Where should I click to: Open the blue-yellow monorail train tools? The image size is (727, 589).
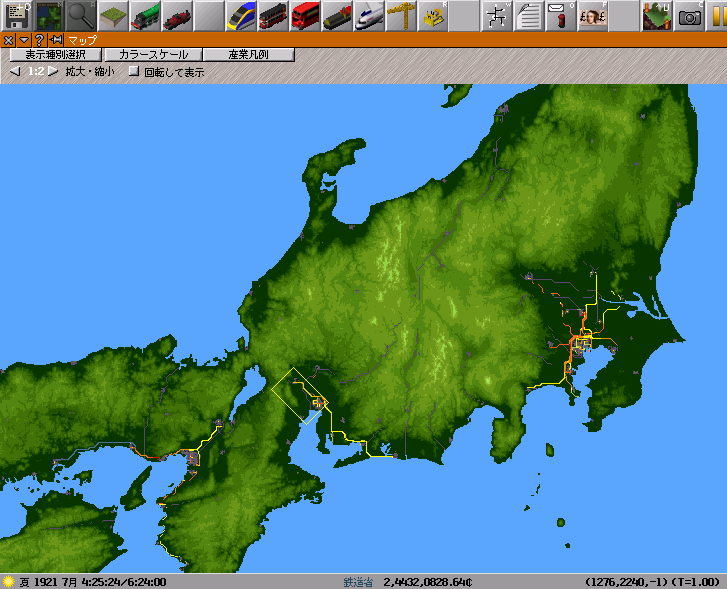click(x=241, y=16)
